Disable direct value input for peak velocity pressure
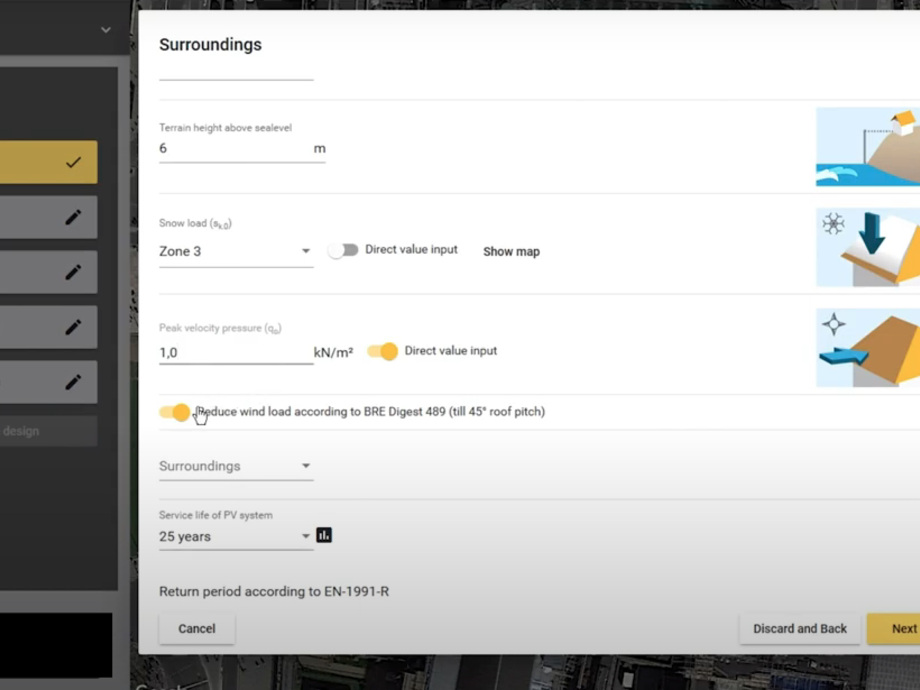 [382, 351]
